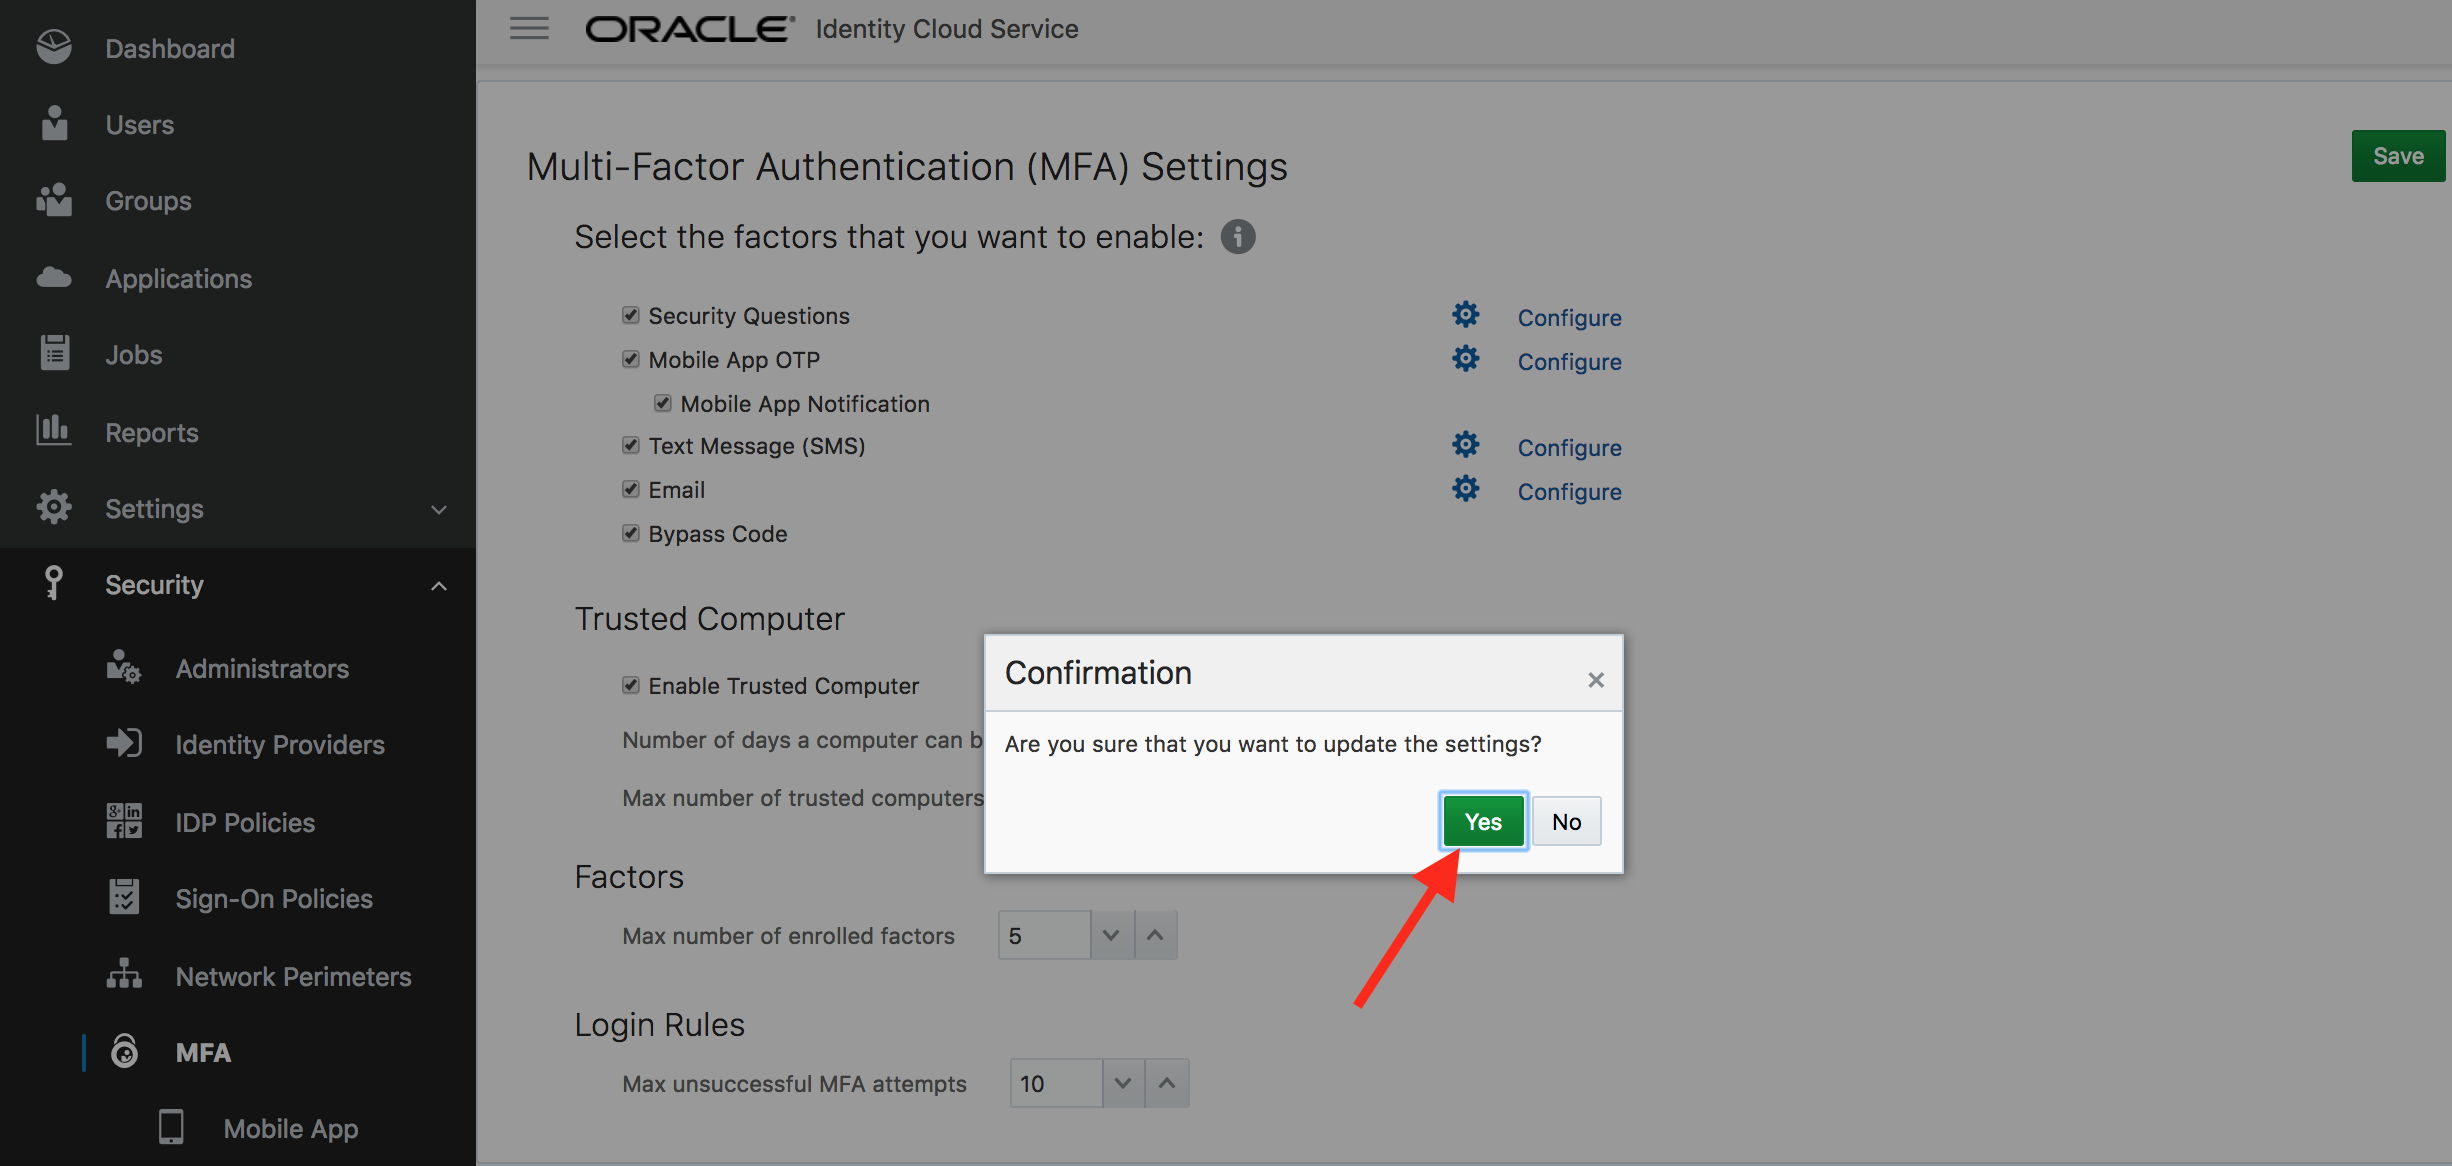Screen dimensions: 2452x1166
Task: Click Configure link for Security Questions
Action: click(1569, 317)
